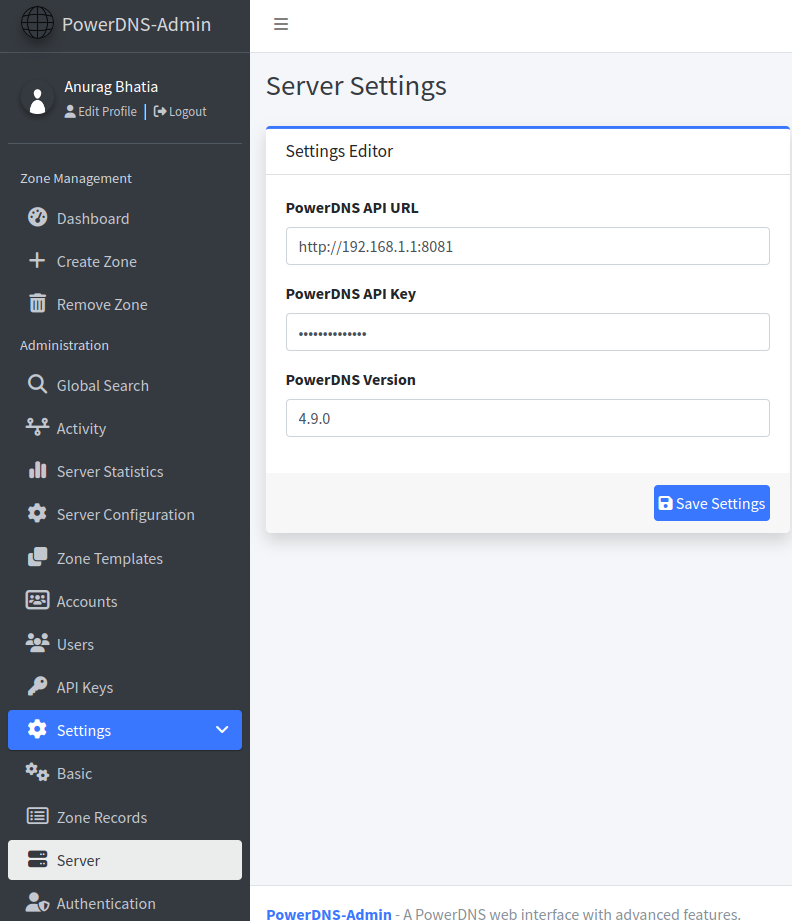The image size is (792, 921).
Task: Click the Server Settings page heading
Action: click(356, 86)
